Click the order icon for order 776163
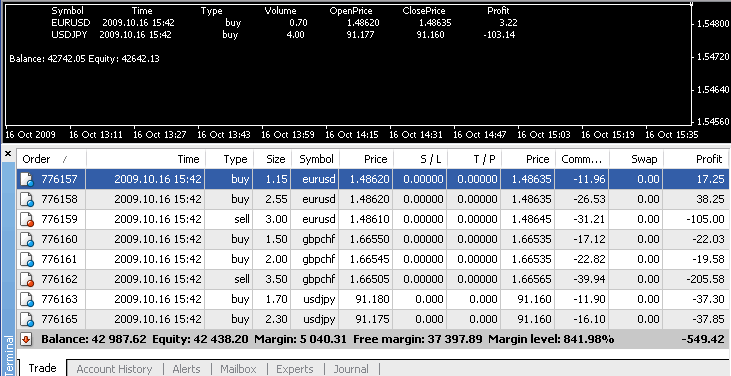 click(x=27, y=300)
